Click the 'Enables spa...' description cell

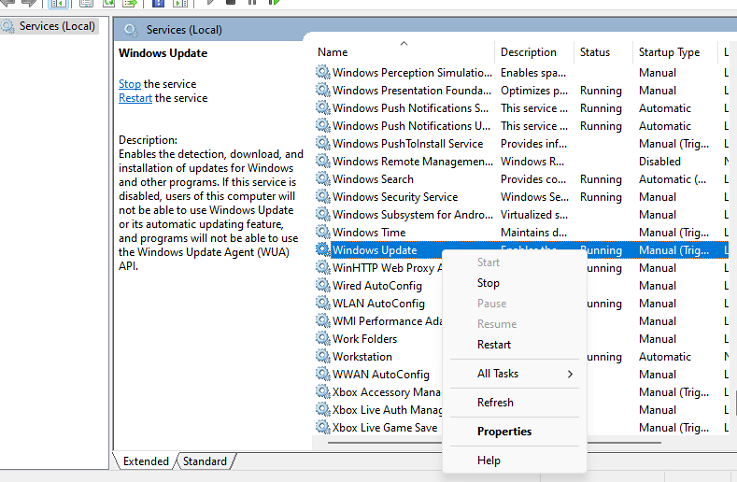[x=533, y=73]
